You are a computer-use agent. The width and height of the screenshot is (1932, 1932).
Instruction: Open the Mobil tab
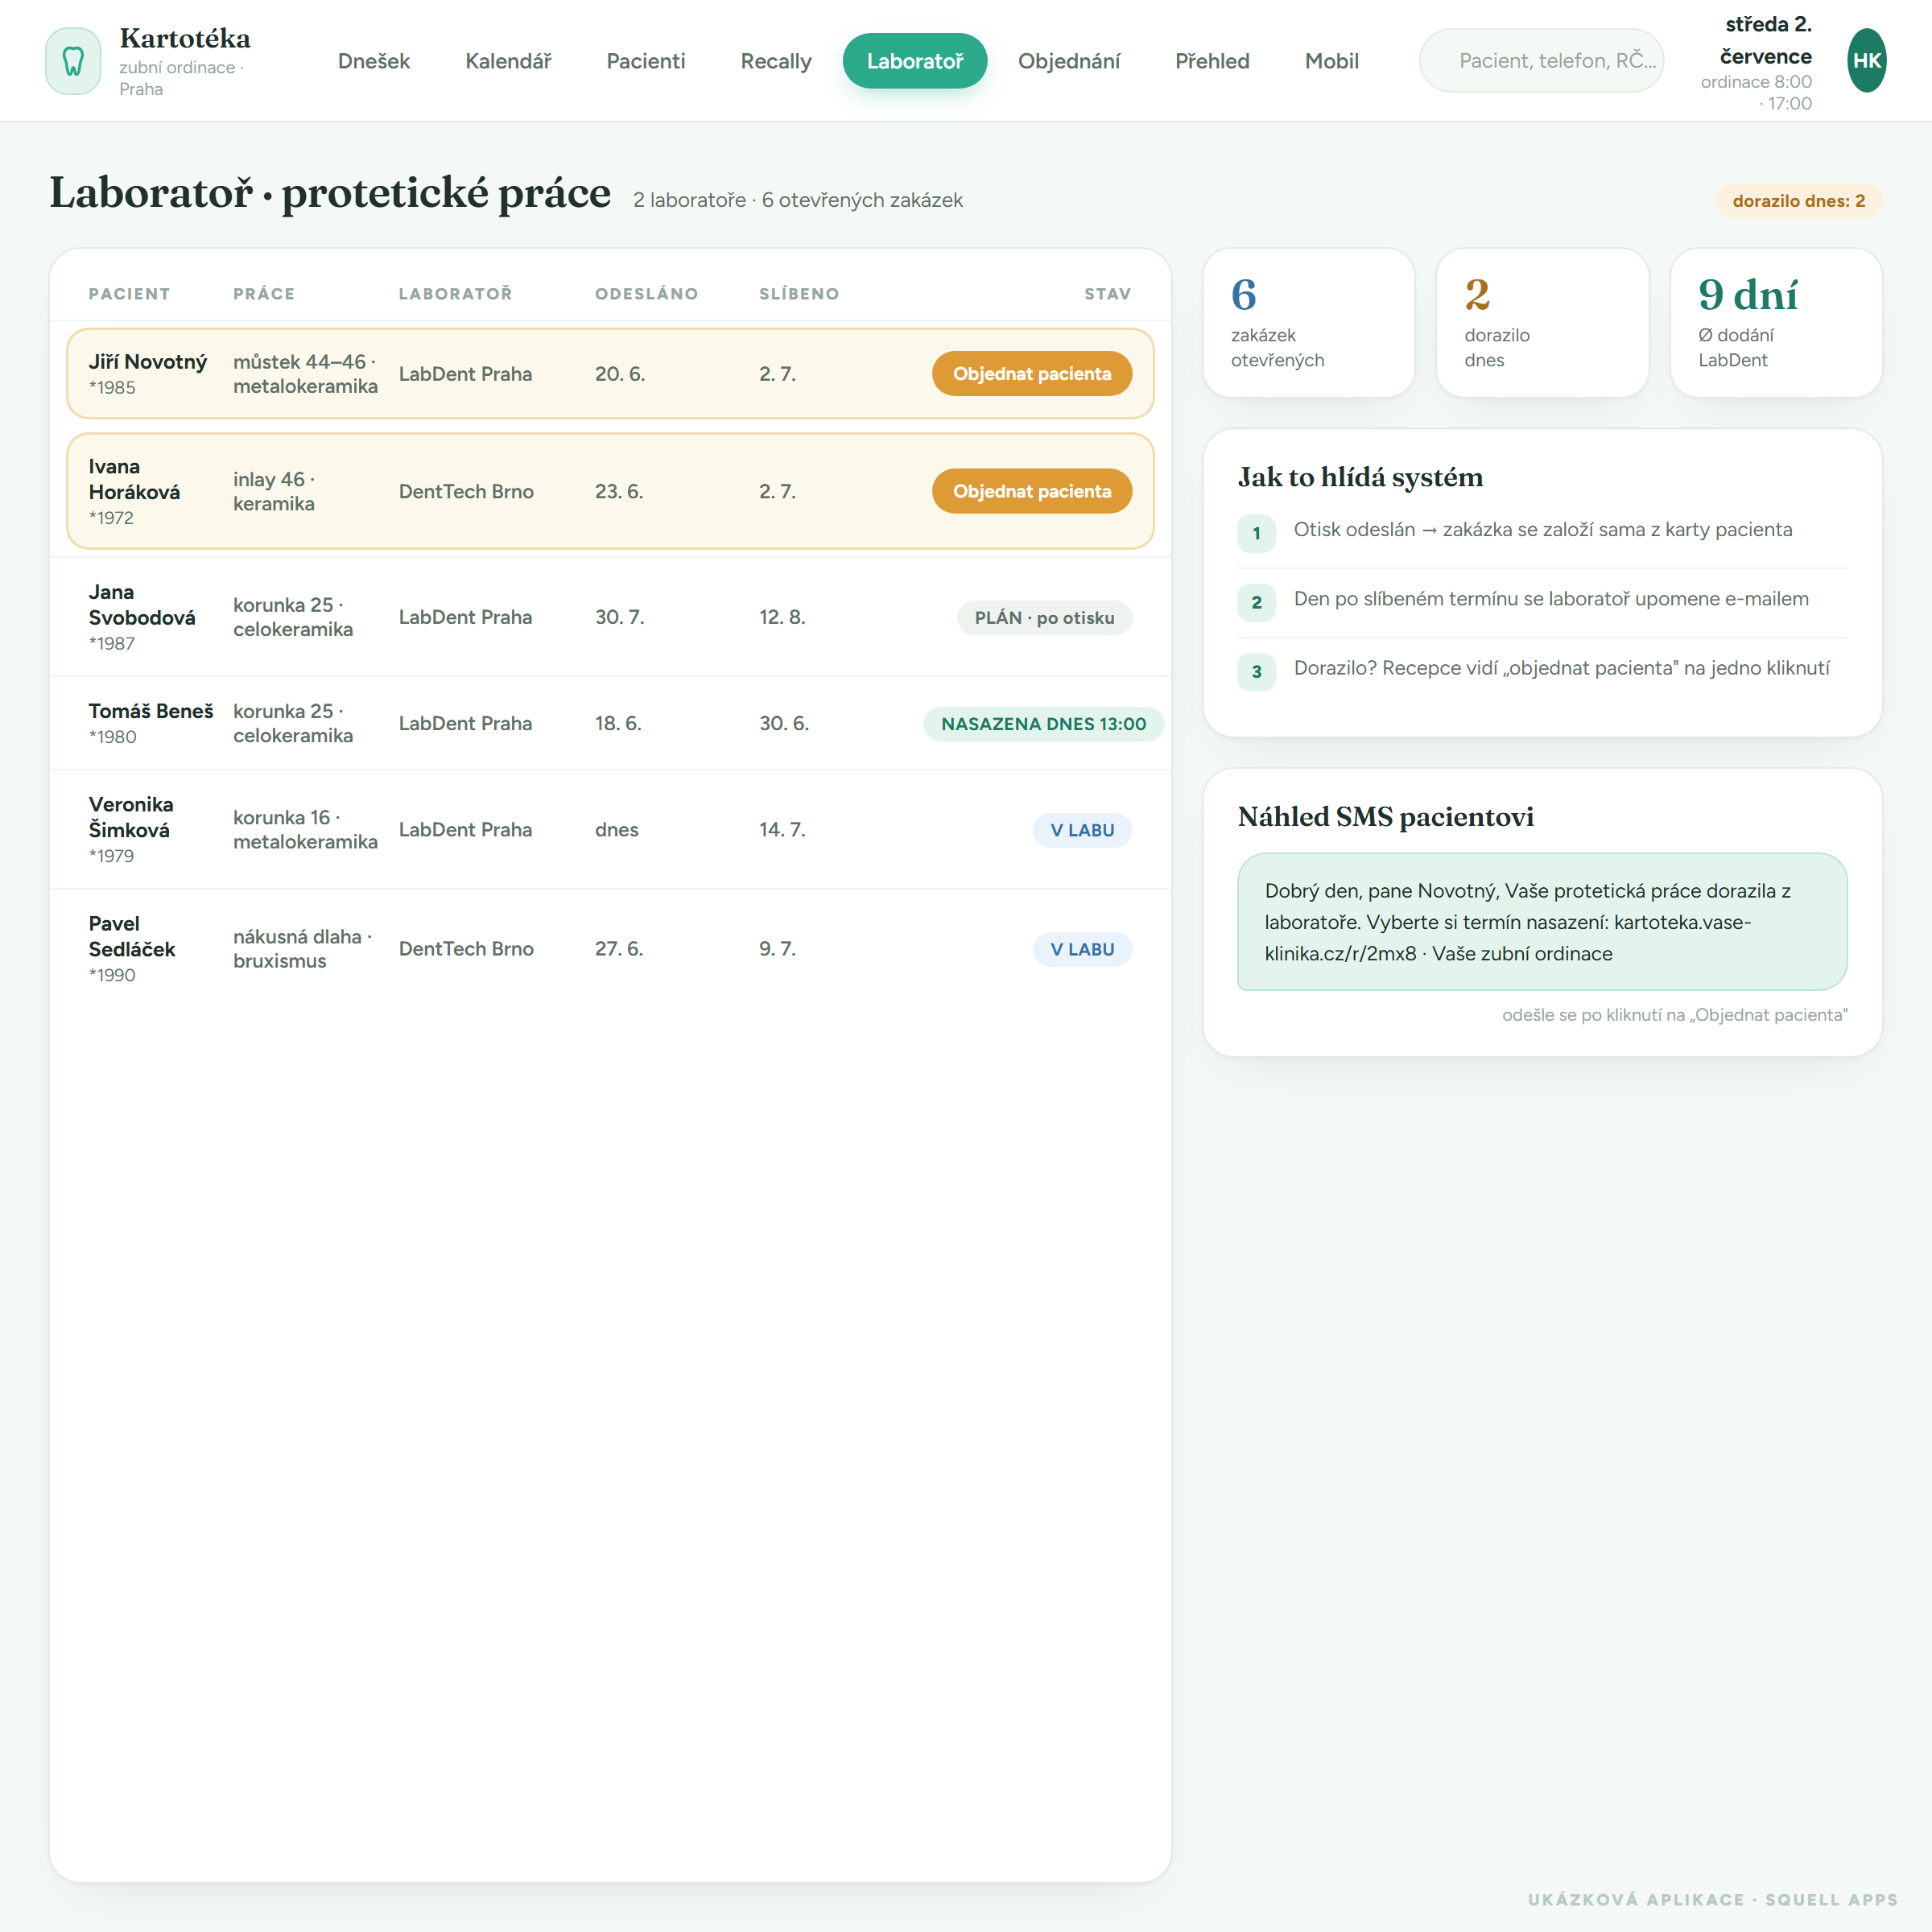pyautogui.click(x=1332, y=61)
